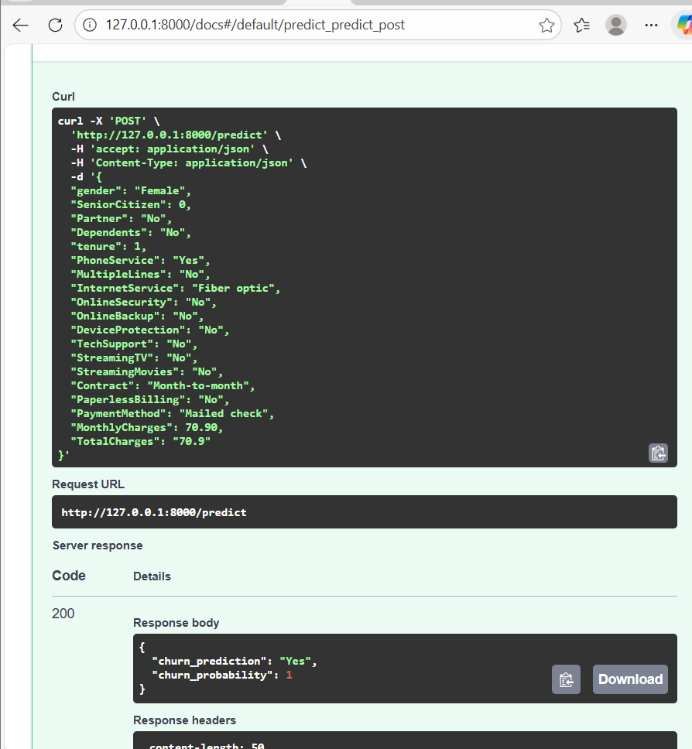Select the 'Content-Type: application/json' header line

189,163
